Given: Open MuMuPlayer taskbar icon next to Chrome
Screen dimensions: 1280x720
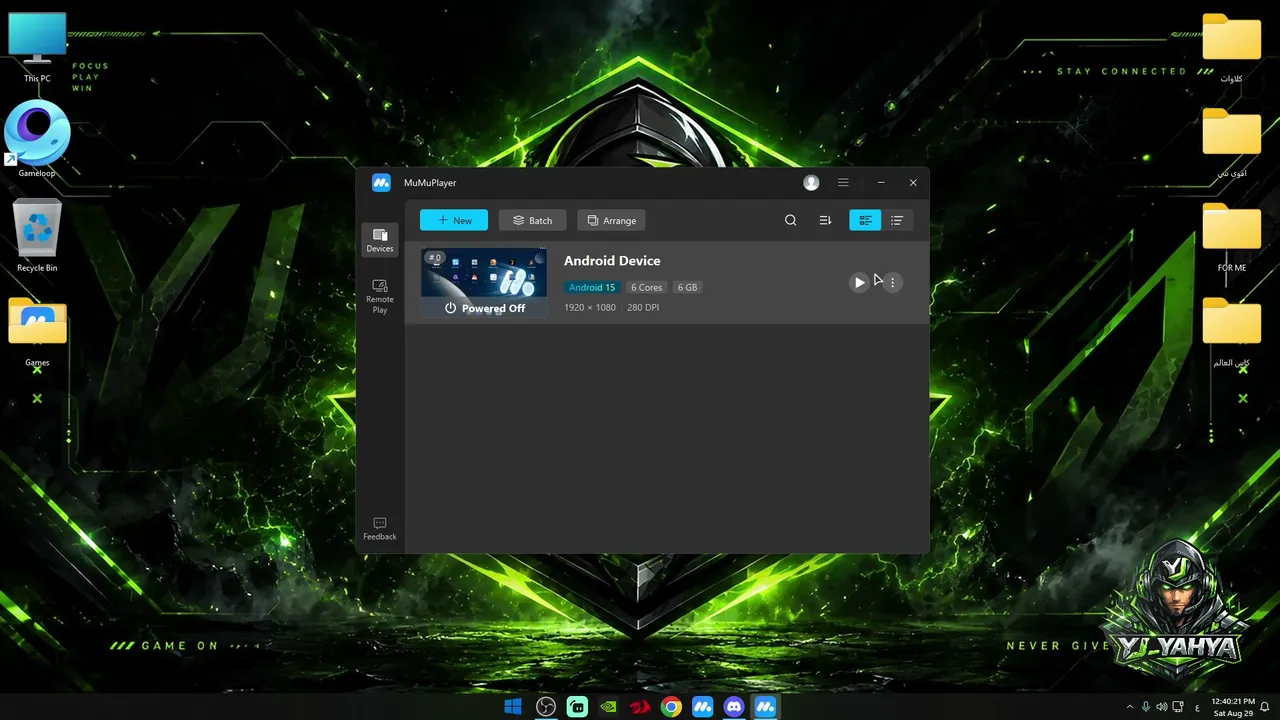Looking at the screenshot, I should [703, 707].
